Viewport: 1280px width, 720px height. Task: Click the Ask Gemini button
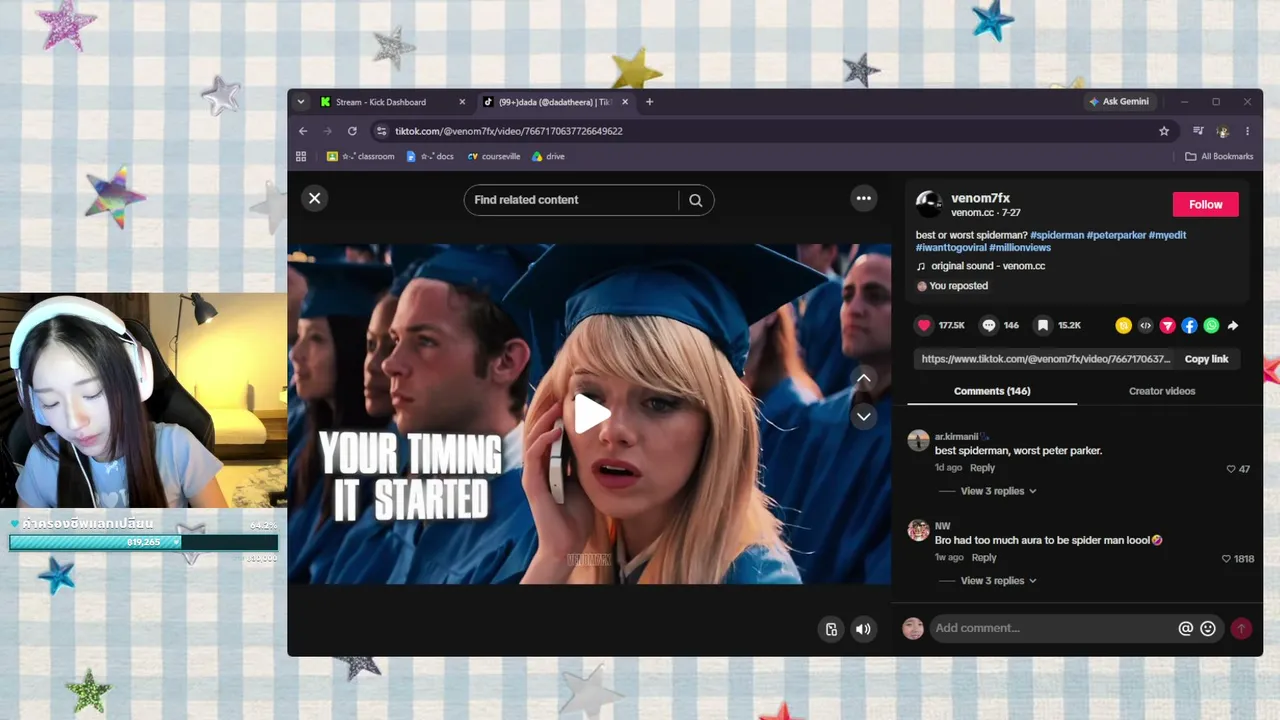(x=1120, y=102)
